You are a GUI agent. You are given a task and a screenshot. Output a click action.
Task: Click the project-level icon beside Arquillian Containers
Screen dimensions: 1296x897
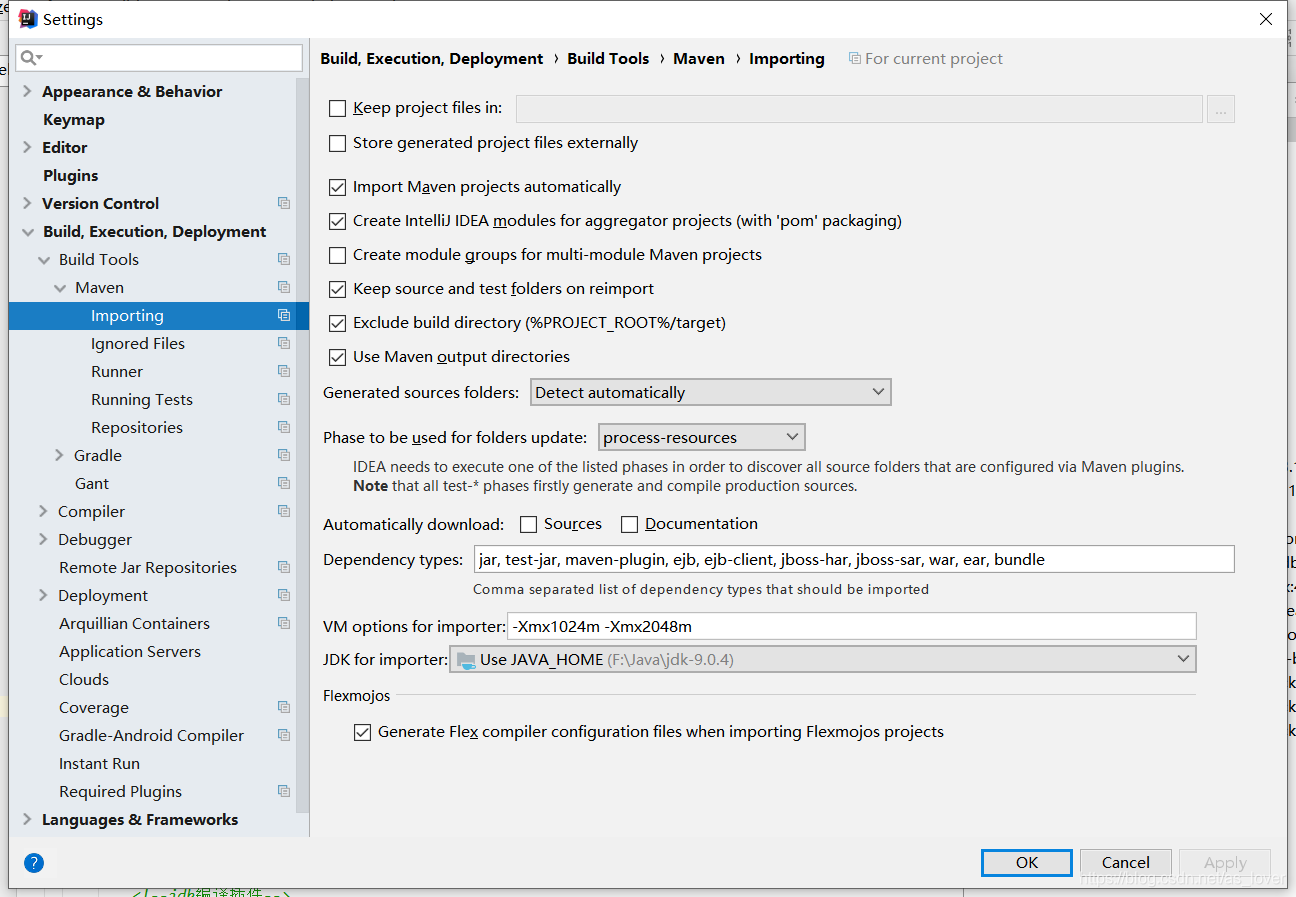tap(284, 623)
